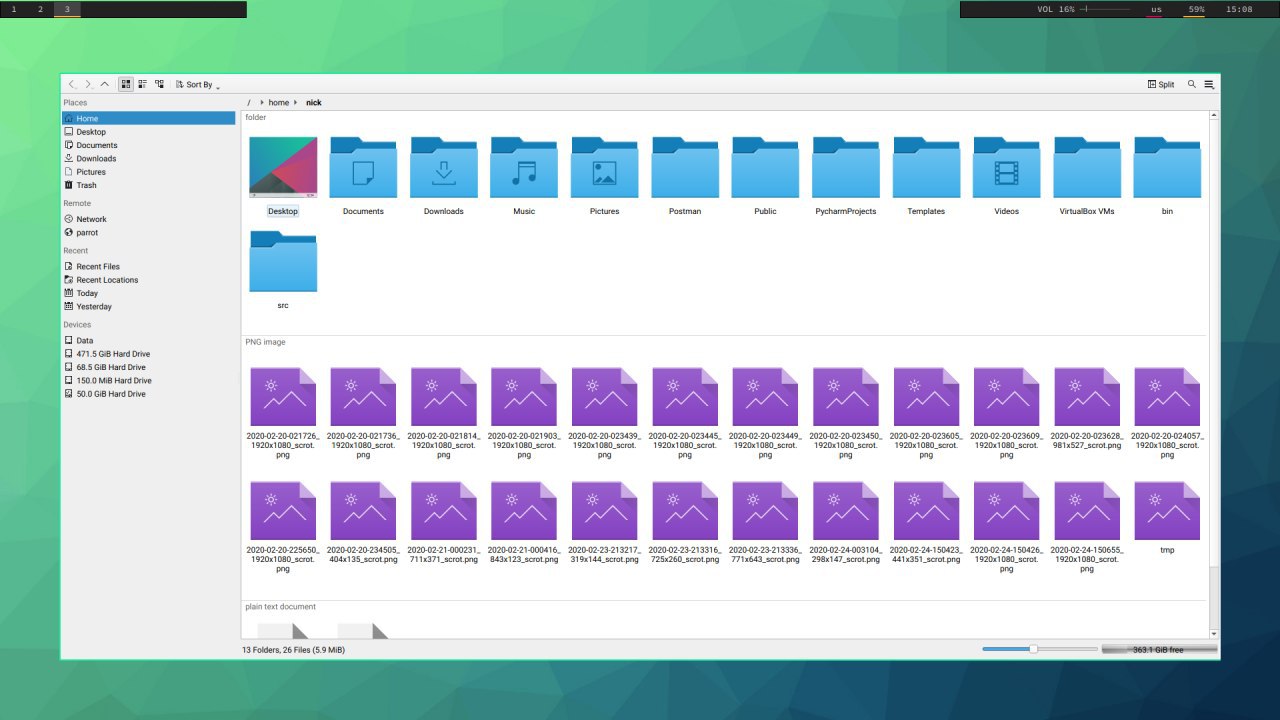Select the bin folder icon
This screenshot has height=720, width=1280.
pos(1167,168)
